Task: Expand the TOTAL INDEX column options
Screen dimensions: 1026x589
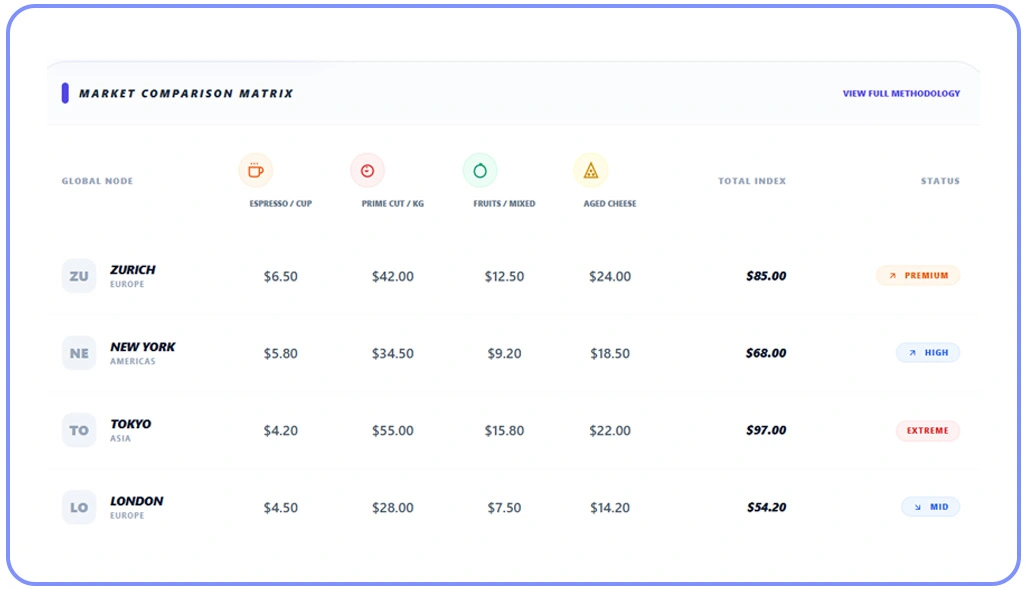Action: [751, 181]
